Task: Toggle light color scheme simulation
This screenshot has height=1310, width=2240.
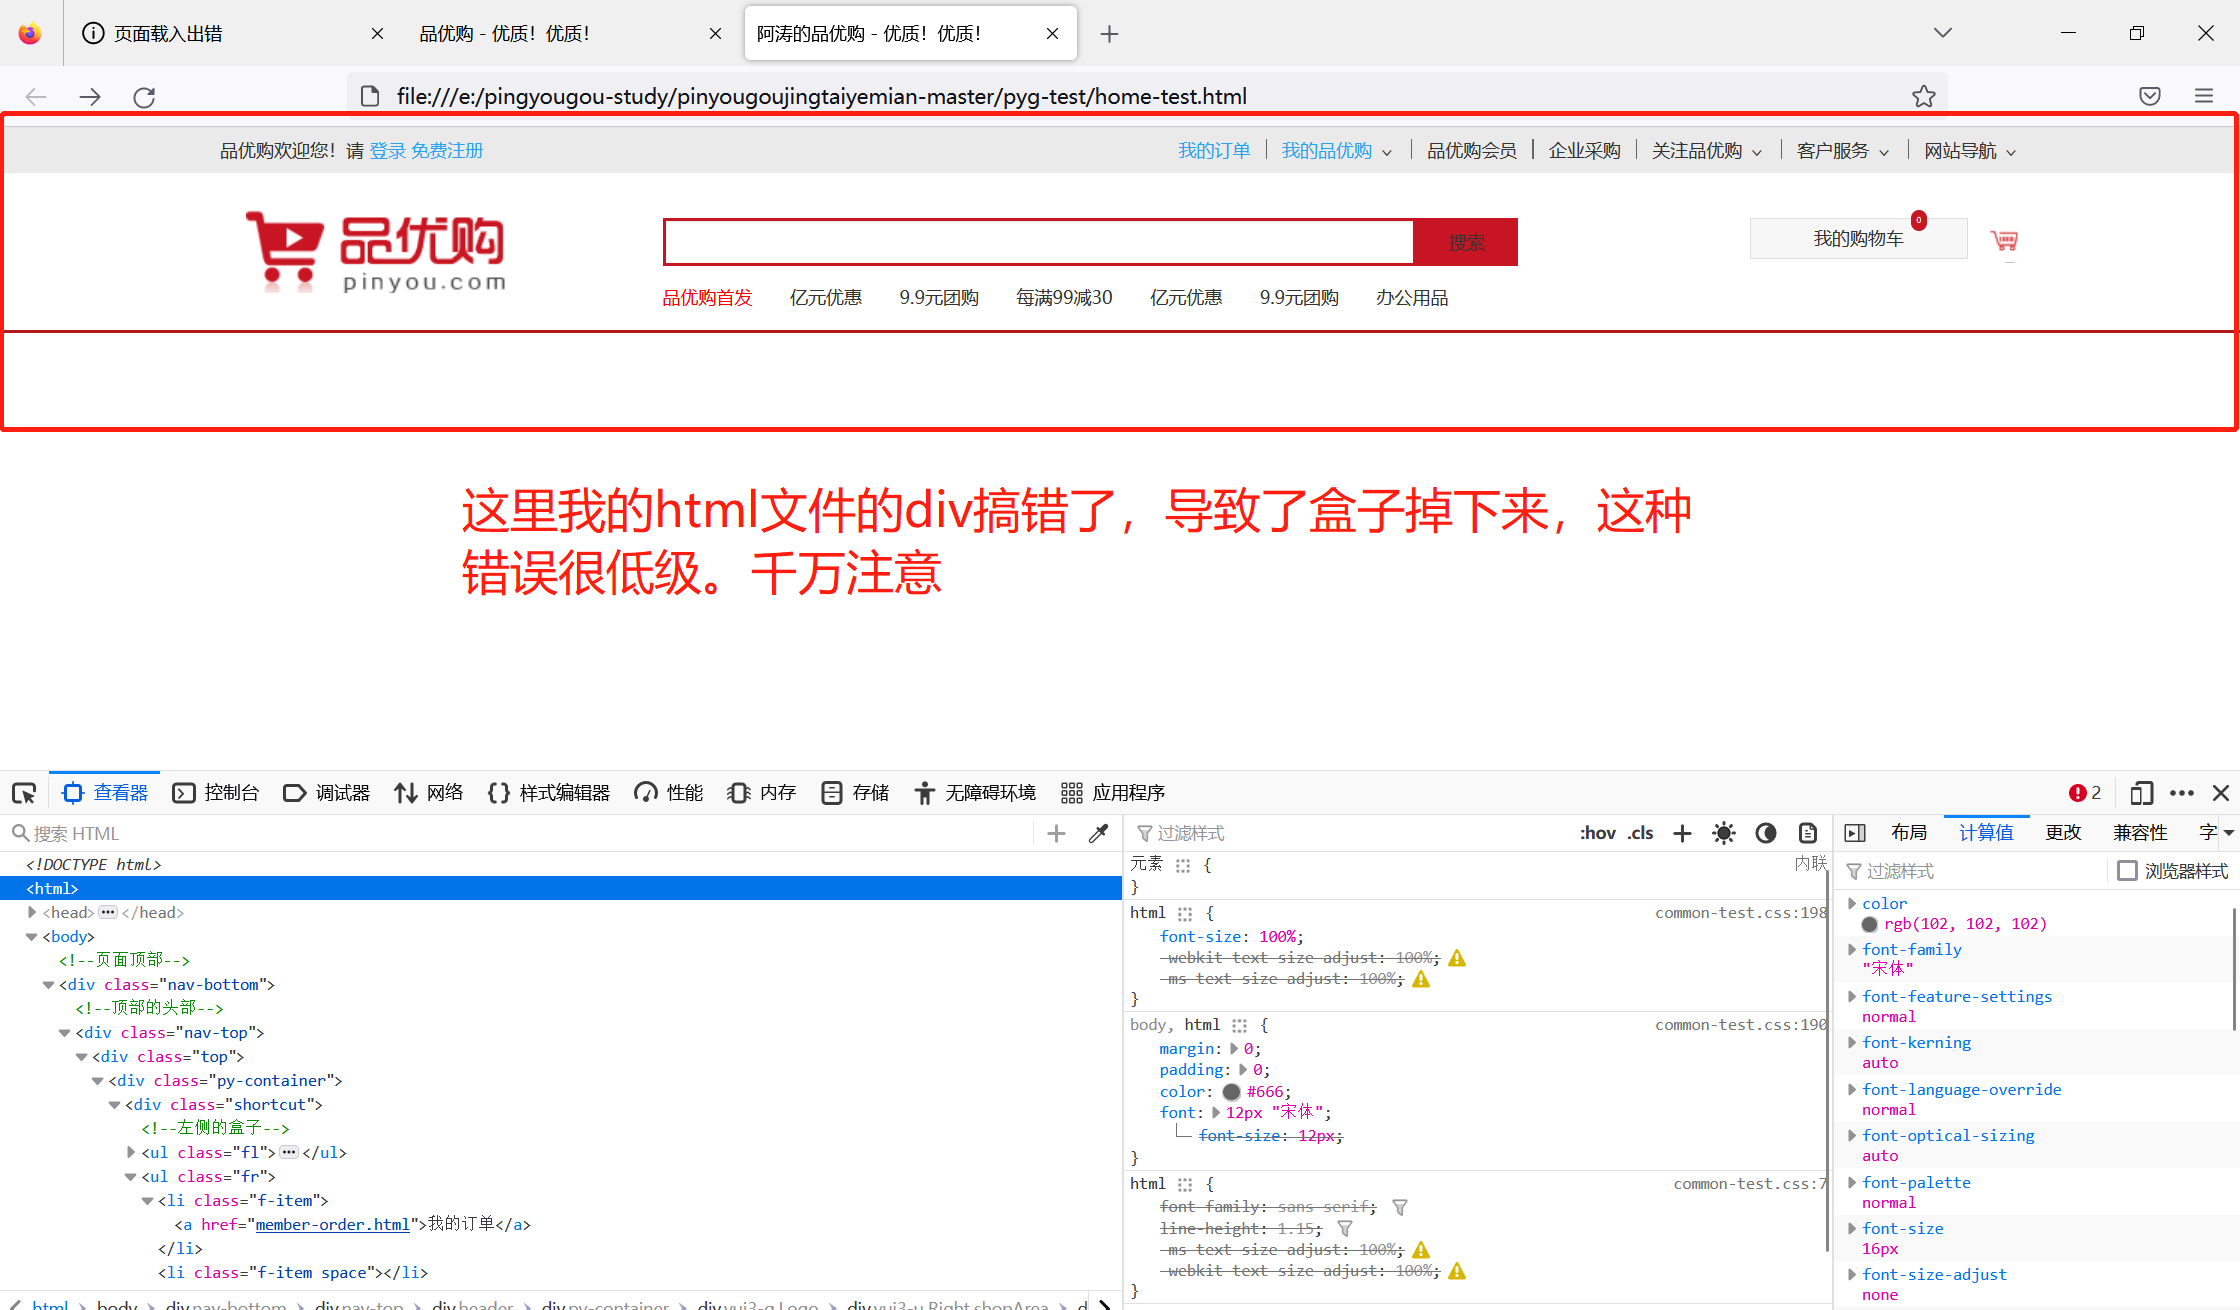Action: (x=1724, y=833)
